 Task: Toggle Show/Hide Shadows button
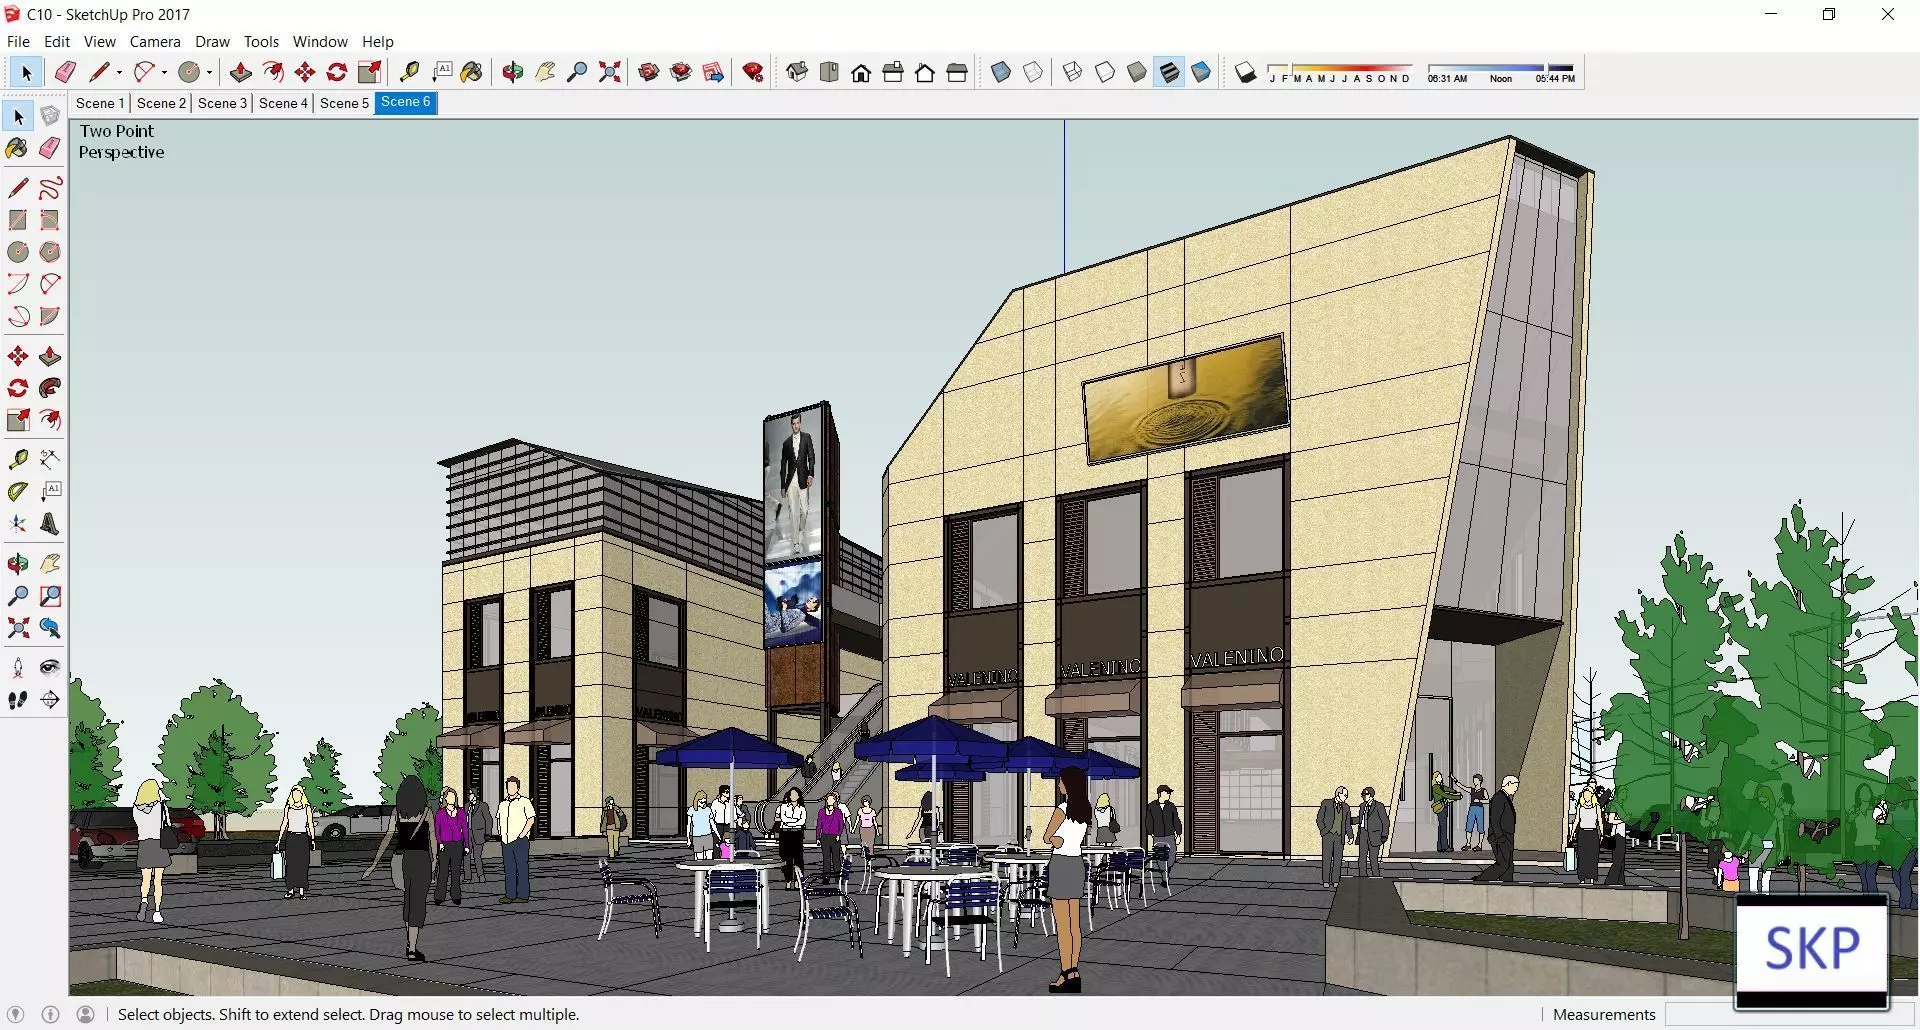tap(1245, 72)
